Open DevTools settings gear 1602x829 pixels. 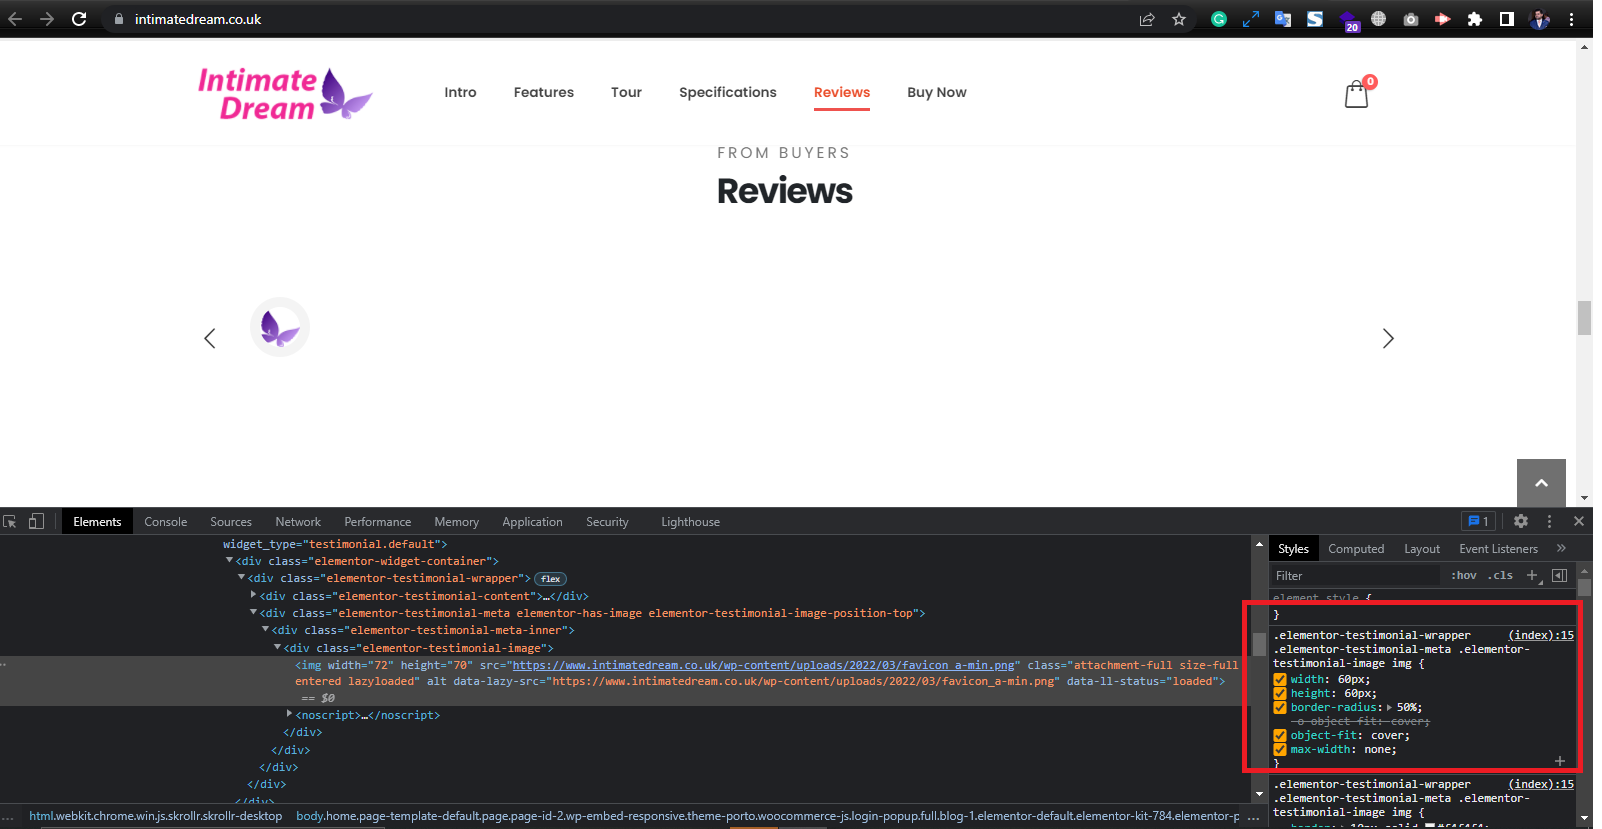[x=1521, y=521]
